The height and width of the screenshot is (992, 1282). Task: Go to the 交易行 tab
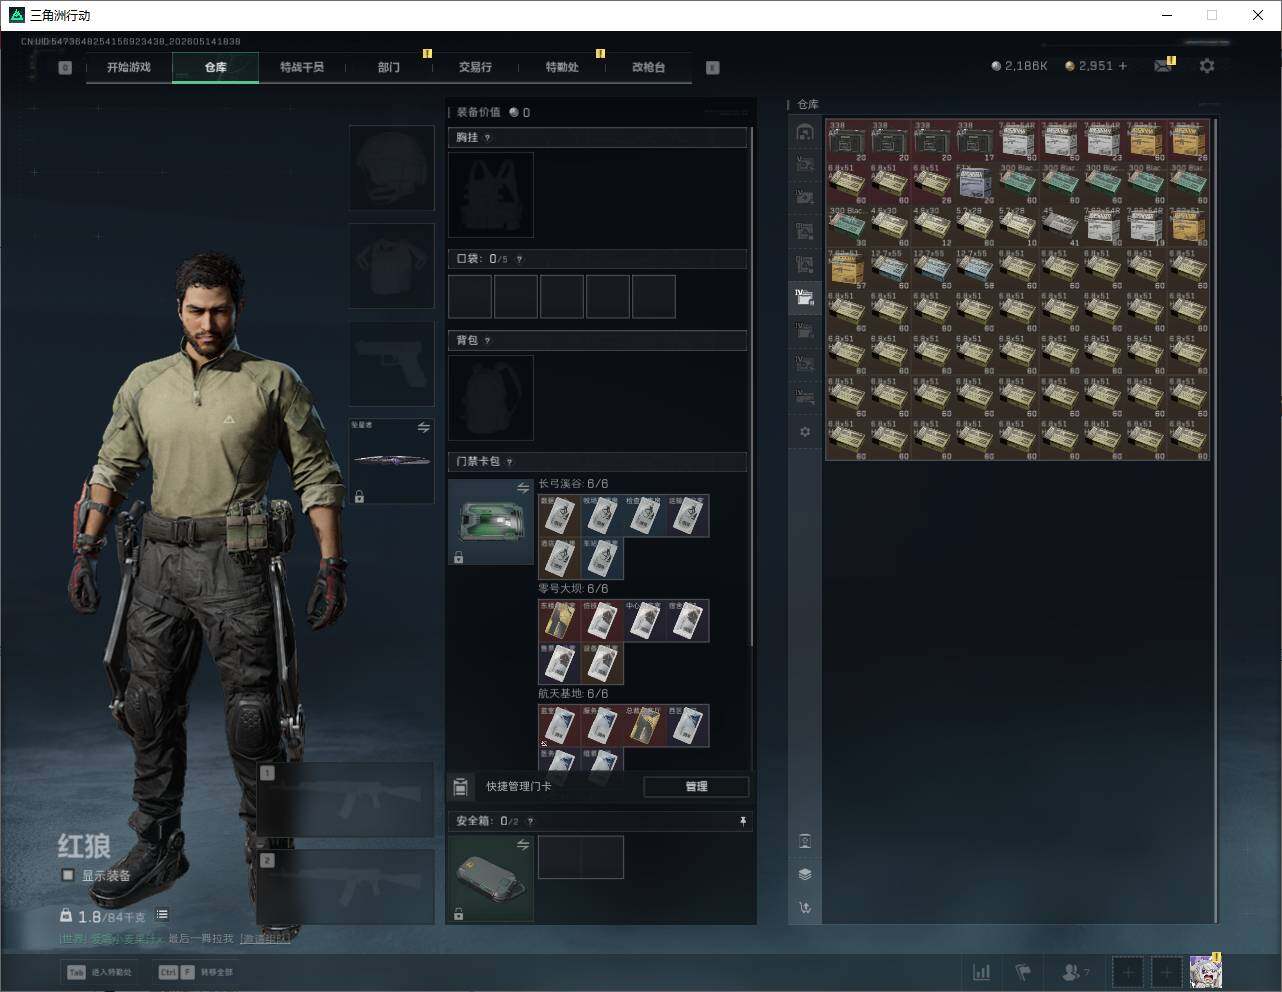tap(475, 67)
